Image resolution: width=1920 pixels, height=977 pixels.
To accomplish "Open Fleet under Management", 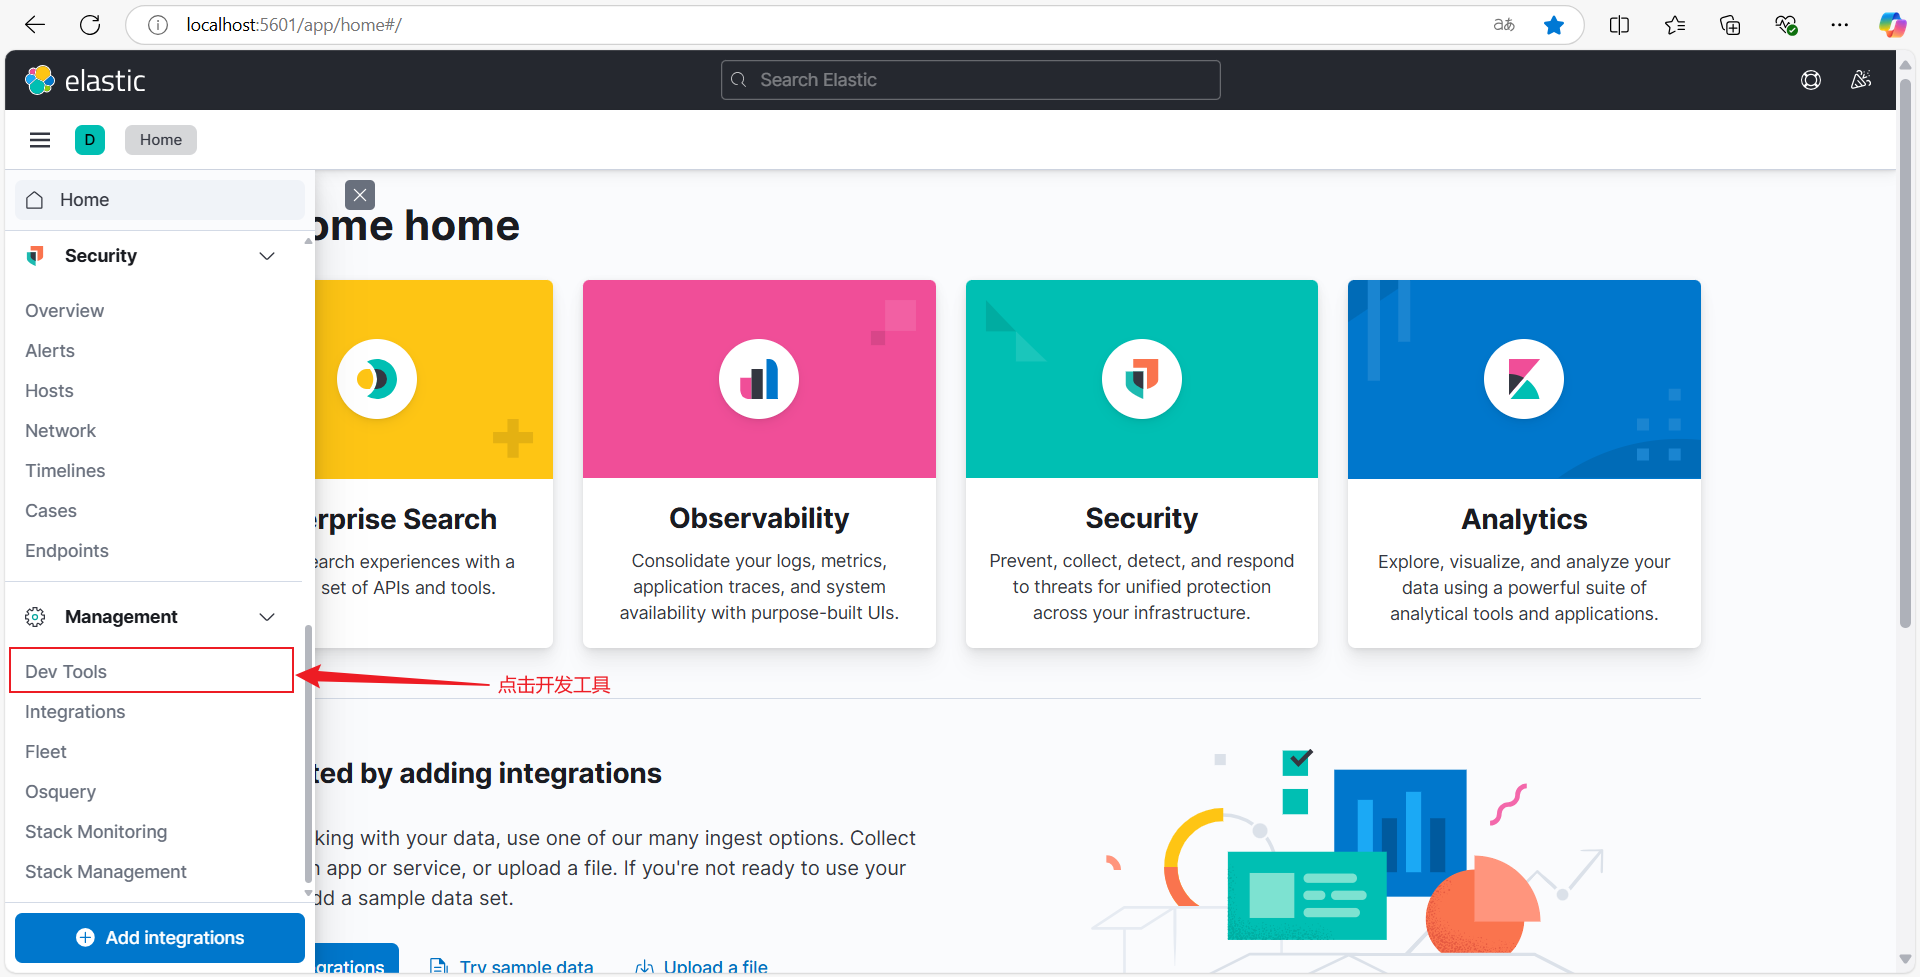I will (46, 752).
